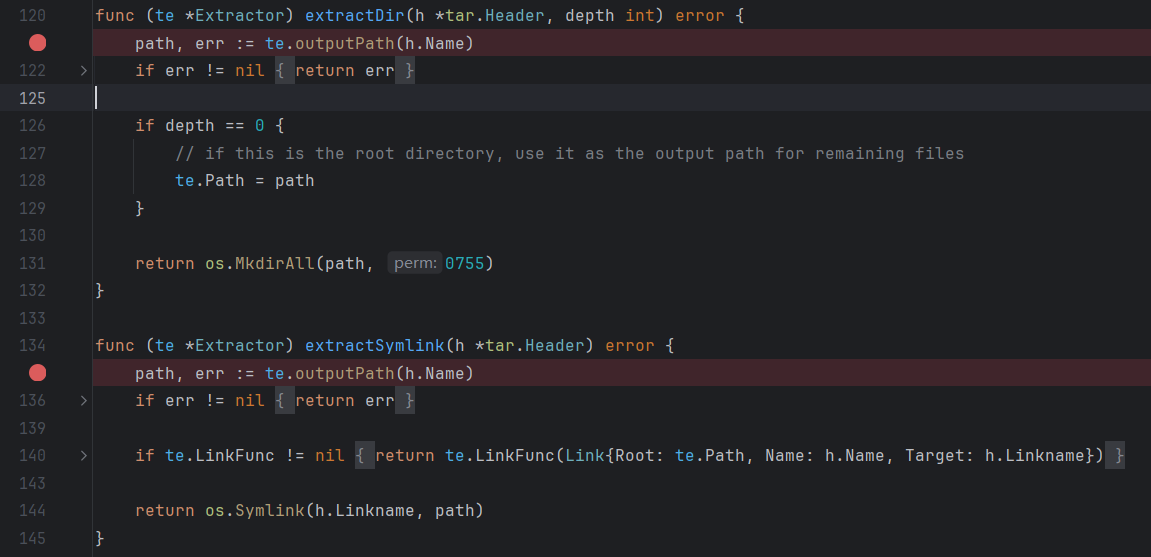Viewport: 1151px width, 557px height.
Task: Expand folded code chevron at line 136
Action: click(83, 401)
